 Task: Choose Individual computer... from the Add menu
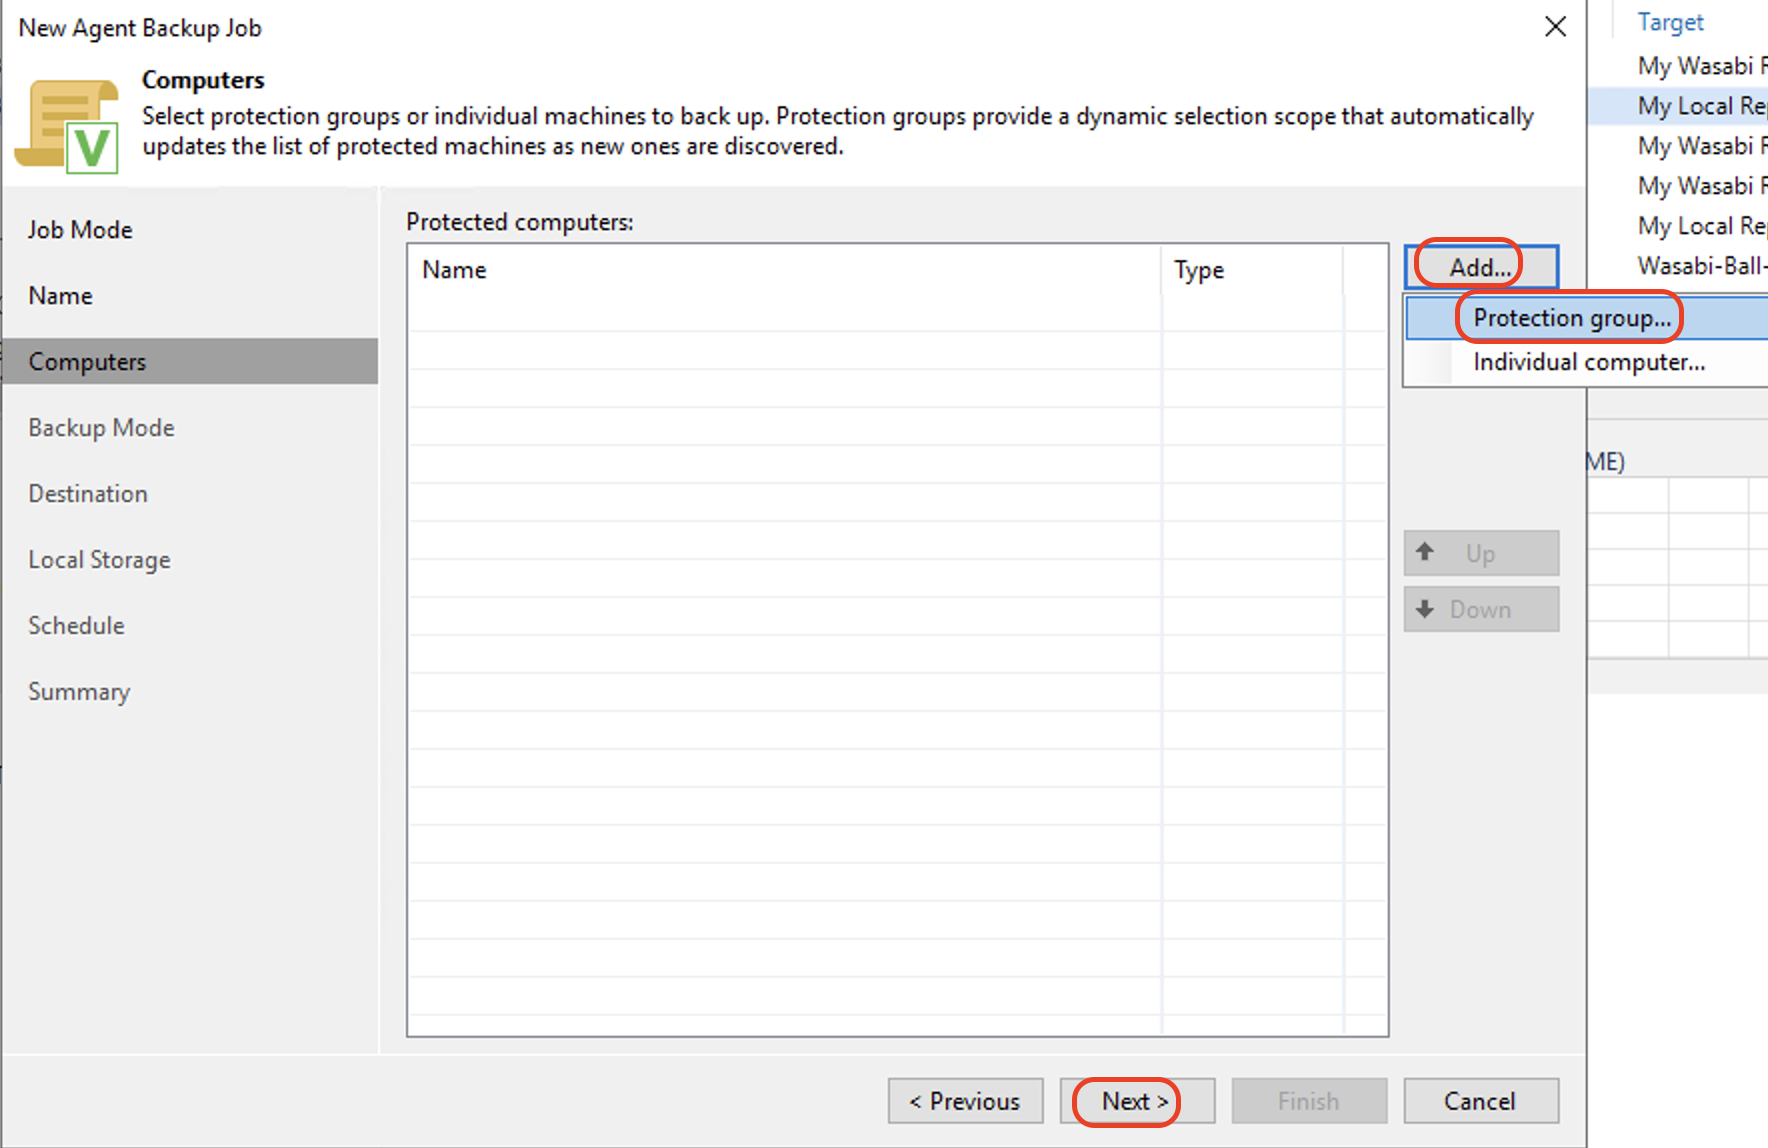point(1586,362)
